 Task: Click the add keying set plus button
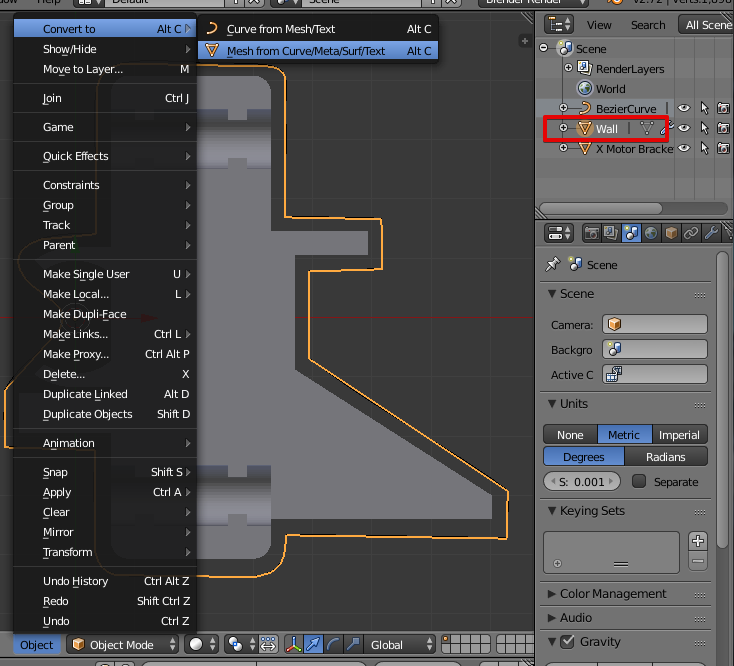pos(698,541)
